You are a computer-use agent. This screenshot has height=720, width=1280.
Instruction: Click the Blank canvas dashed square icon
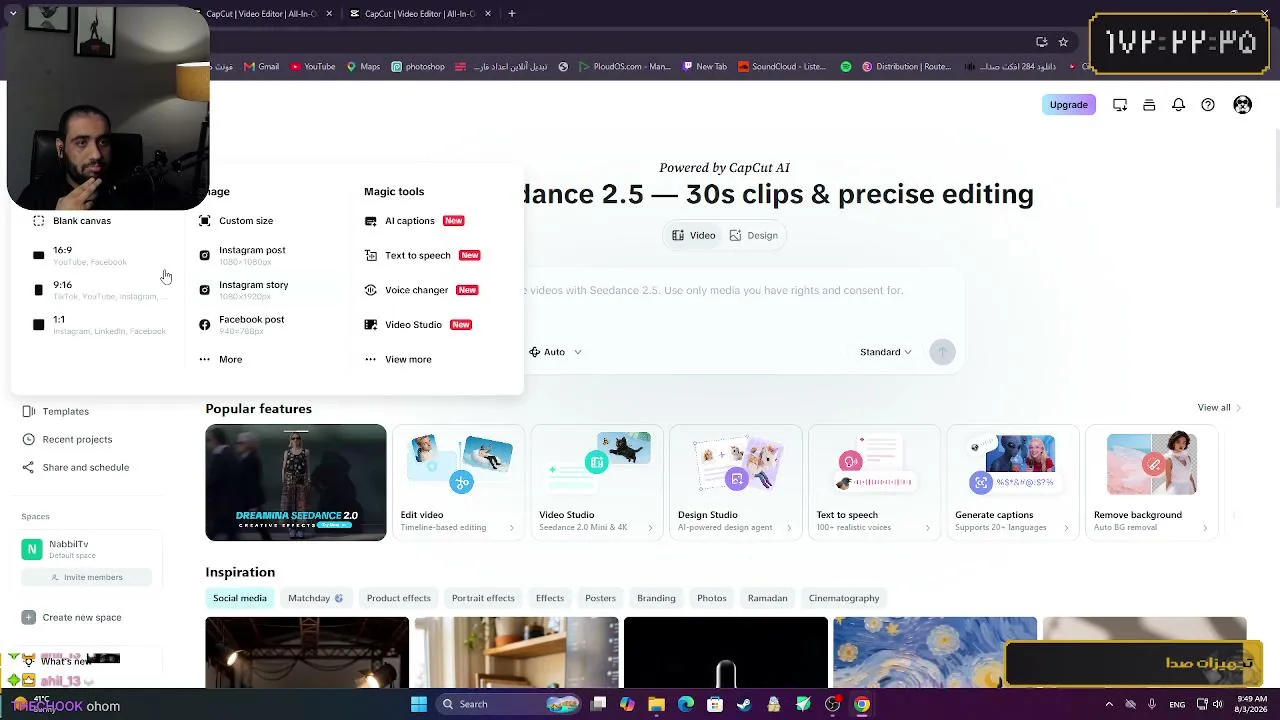39,221
